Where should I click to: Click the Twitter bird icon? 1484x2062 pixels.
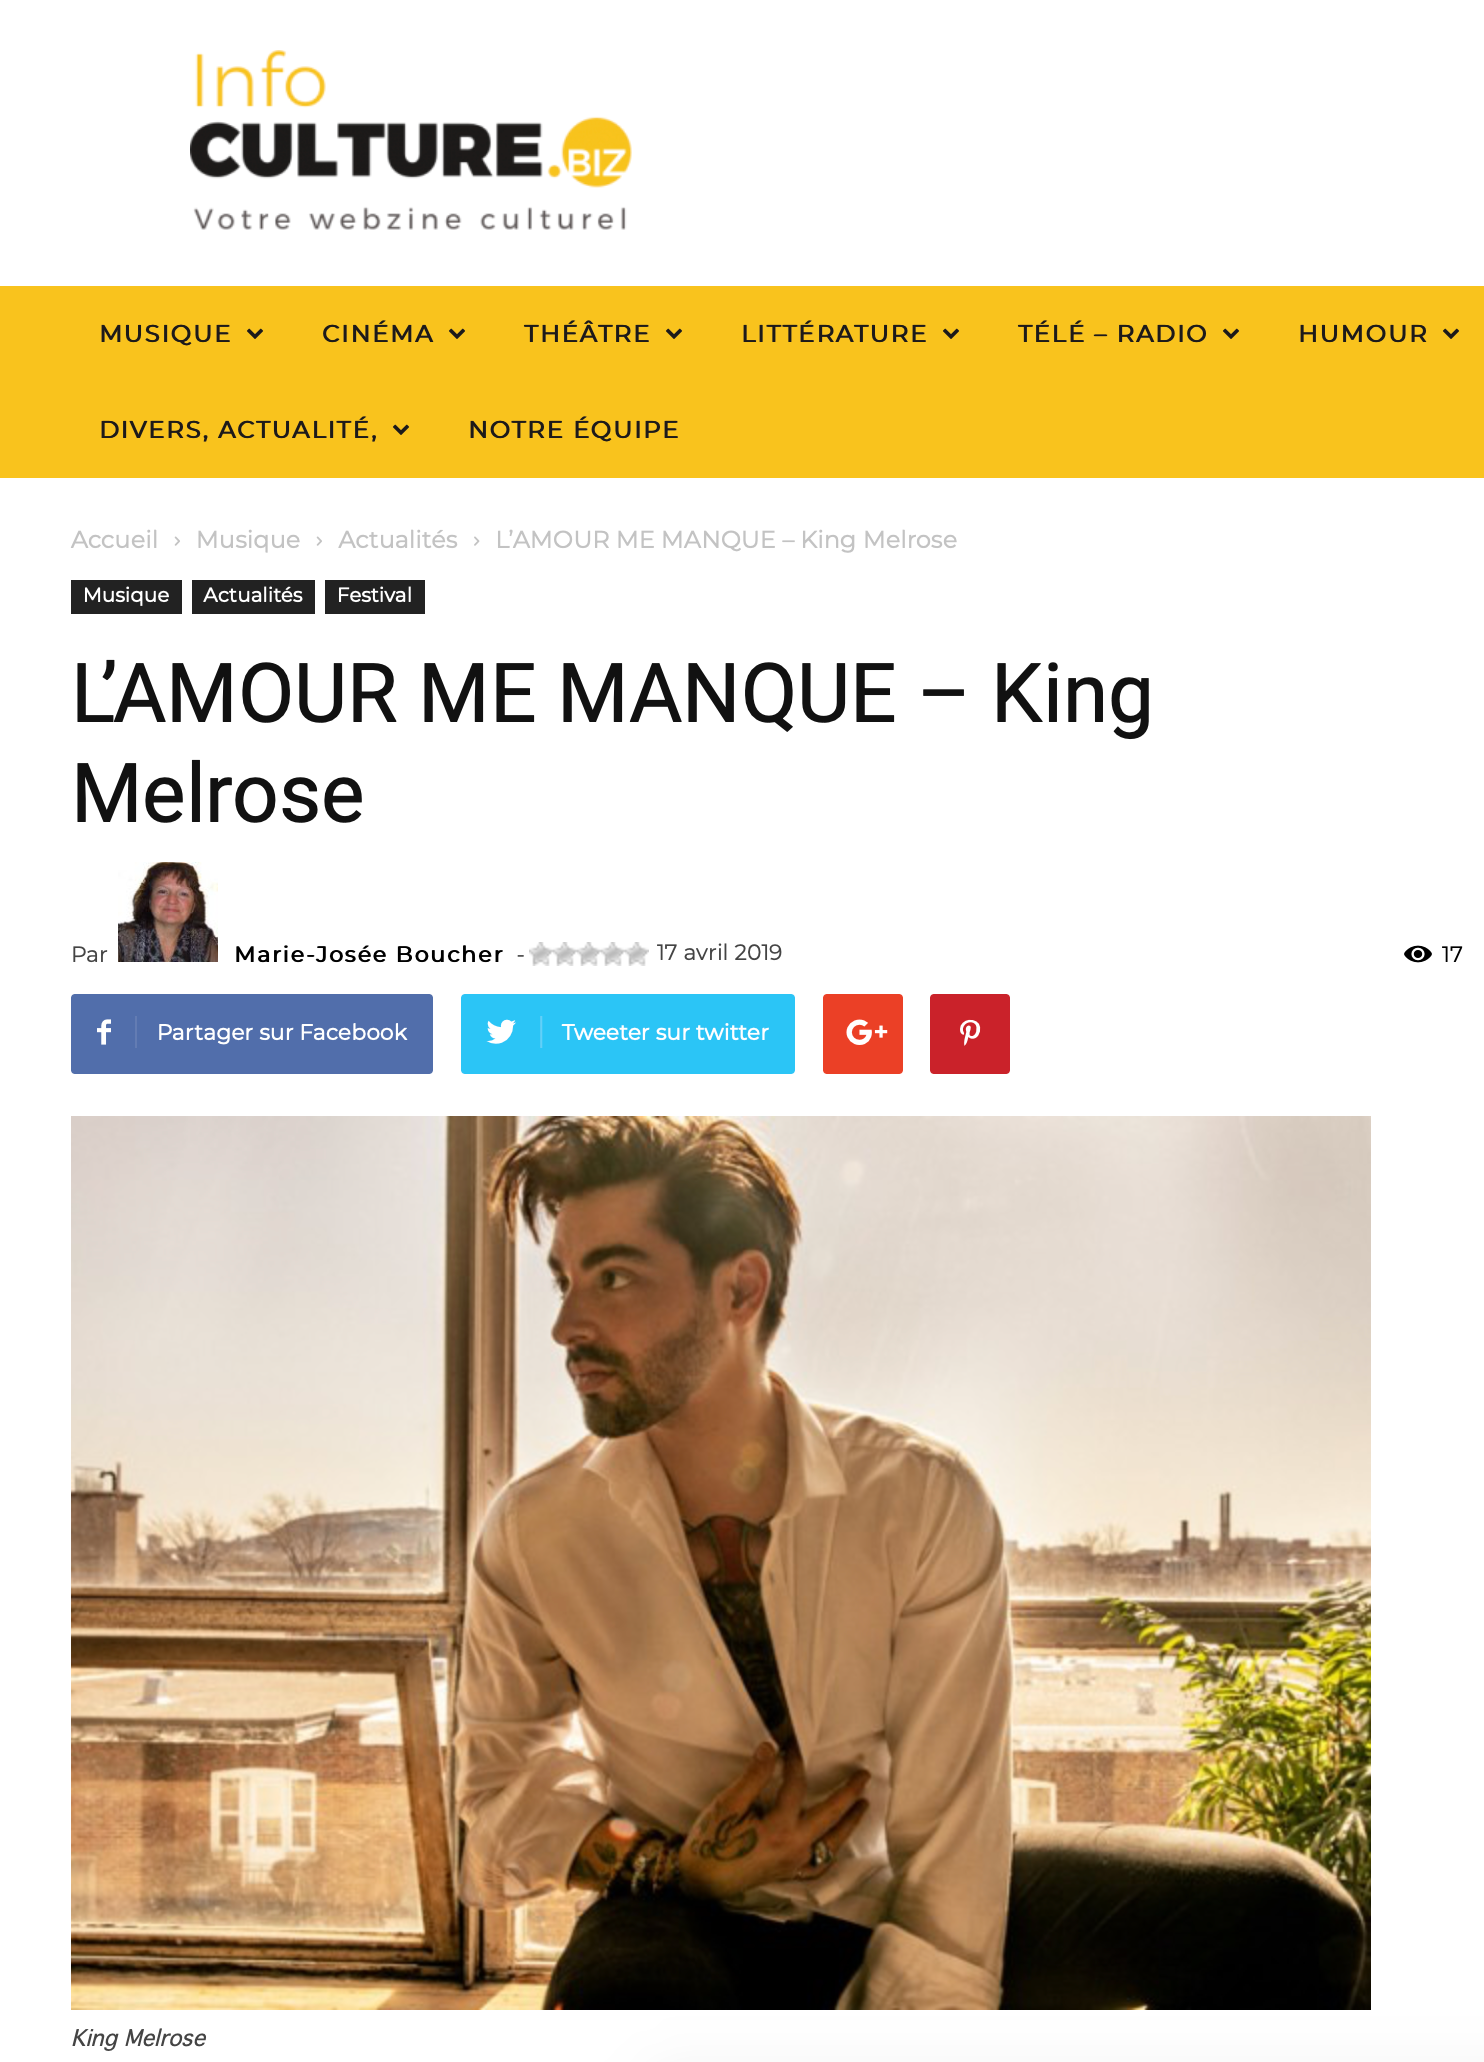[501, 1032]
